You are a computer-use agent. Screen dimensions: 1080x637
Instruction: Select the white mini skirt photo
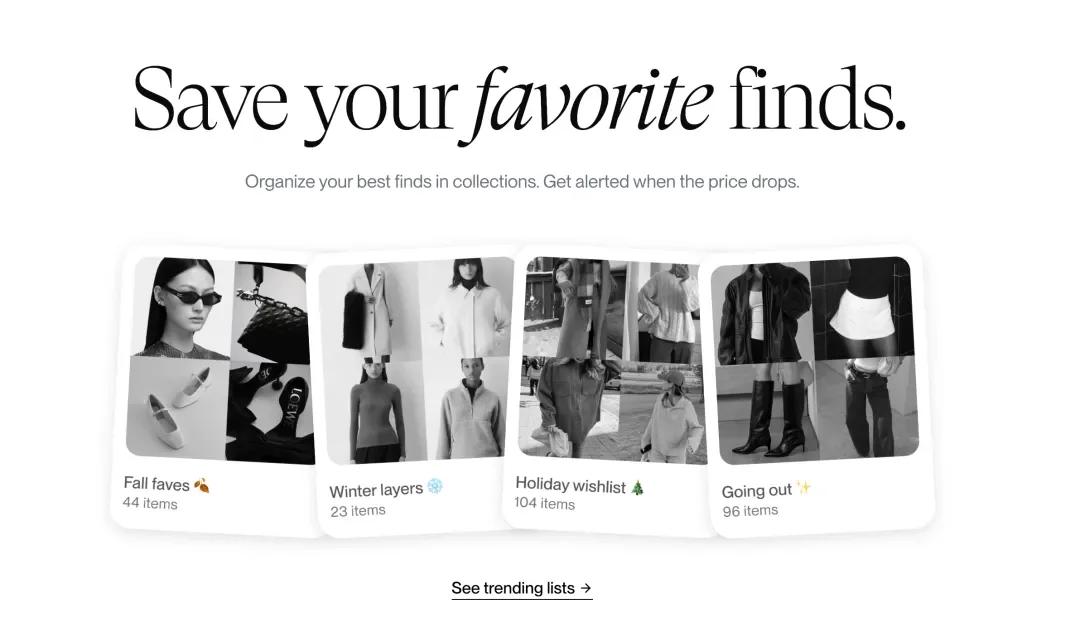tap(862, 308)
